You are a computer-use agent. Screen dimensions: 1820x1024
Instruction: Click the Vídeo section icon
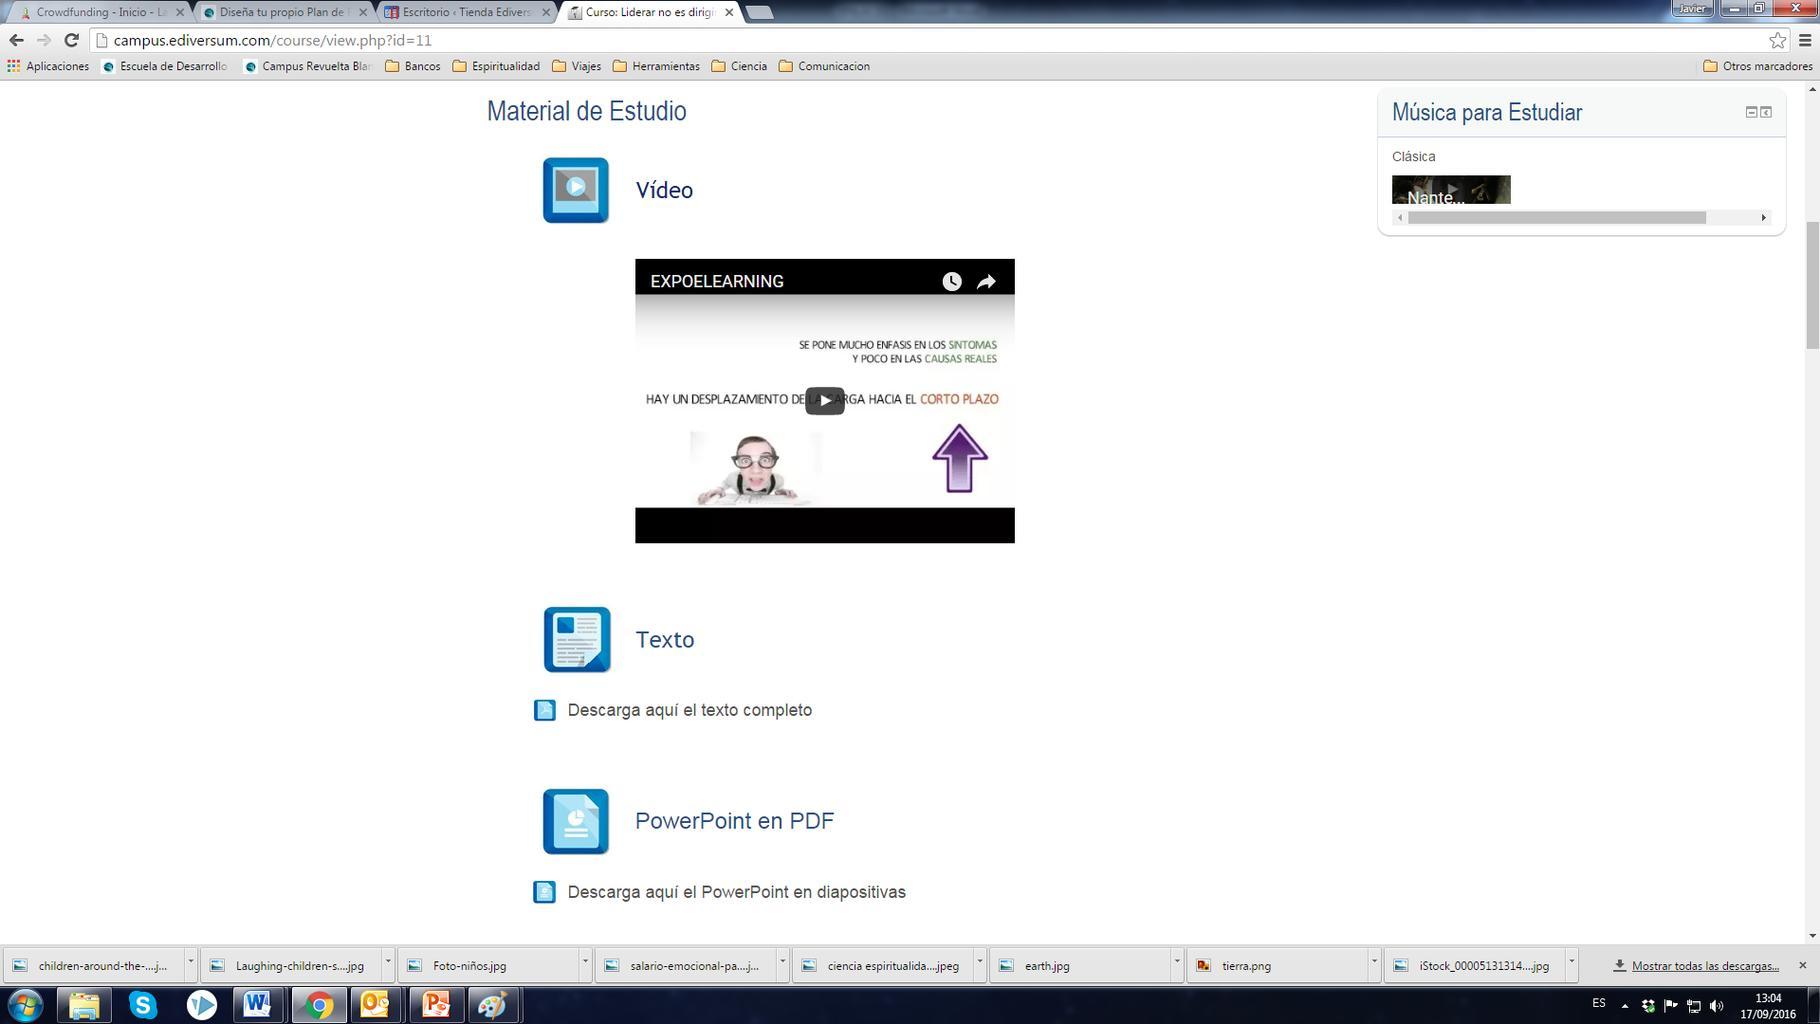pyautogui.click(x=575, y=190)
